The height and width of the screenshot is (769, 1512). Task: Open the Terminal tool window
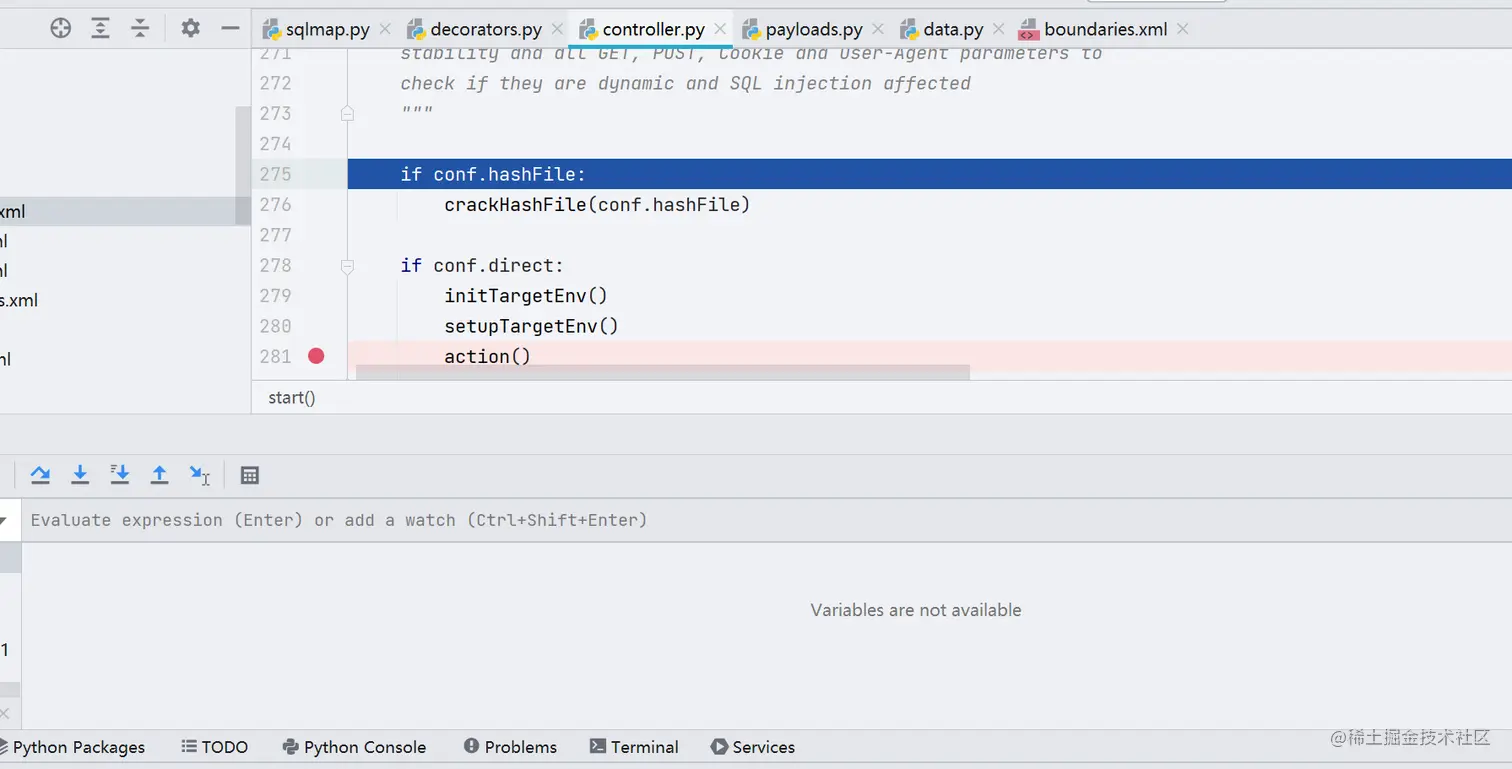coord(634,747)
